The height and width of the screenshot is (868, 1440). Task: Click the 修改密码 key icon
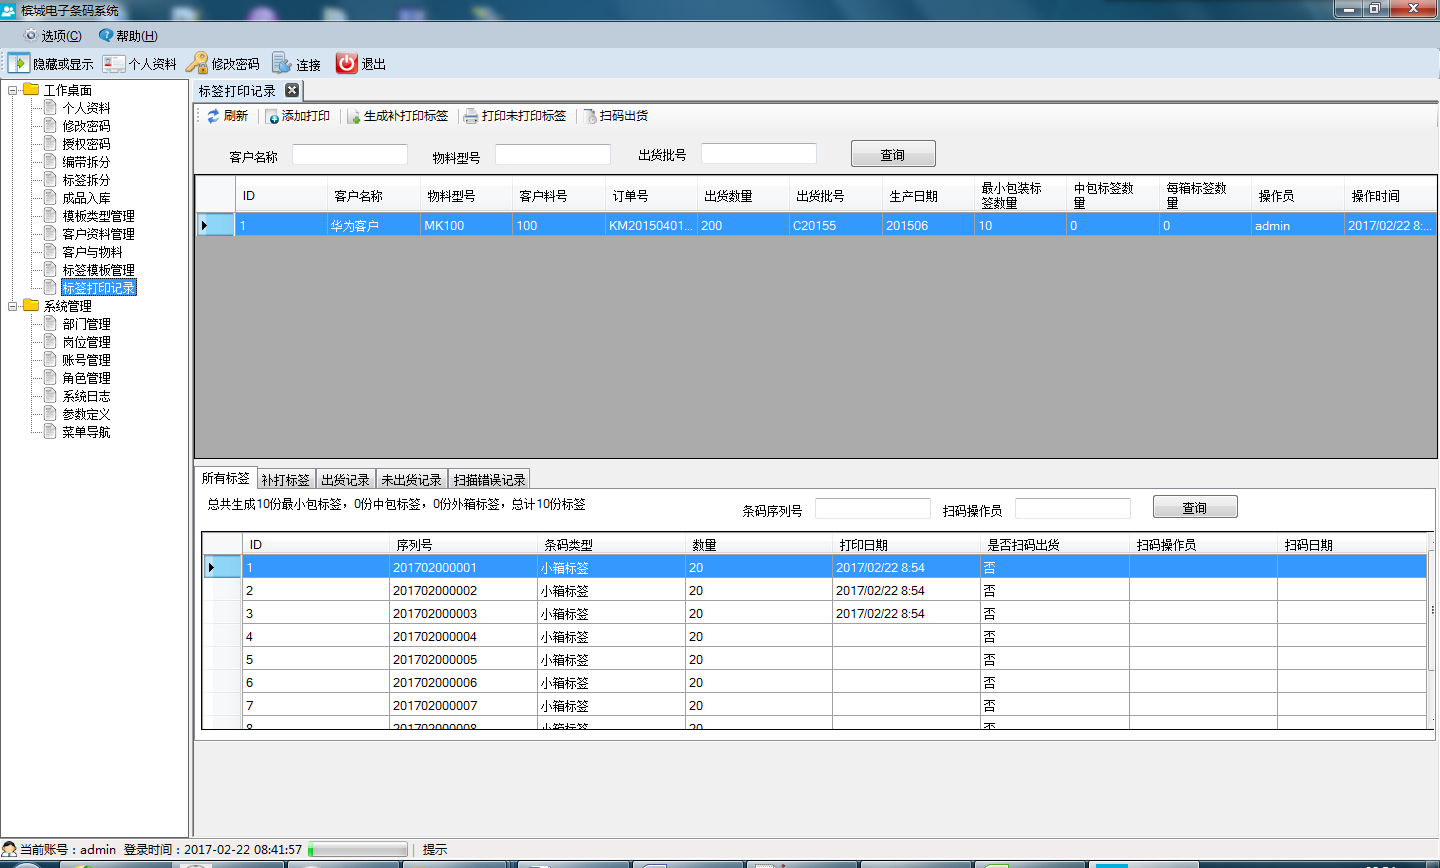[197, 63]
